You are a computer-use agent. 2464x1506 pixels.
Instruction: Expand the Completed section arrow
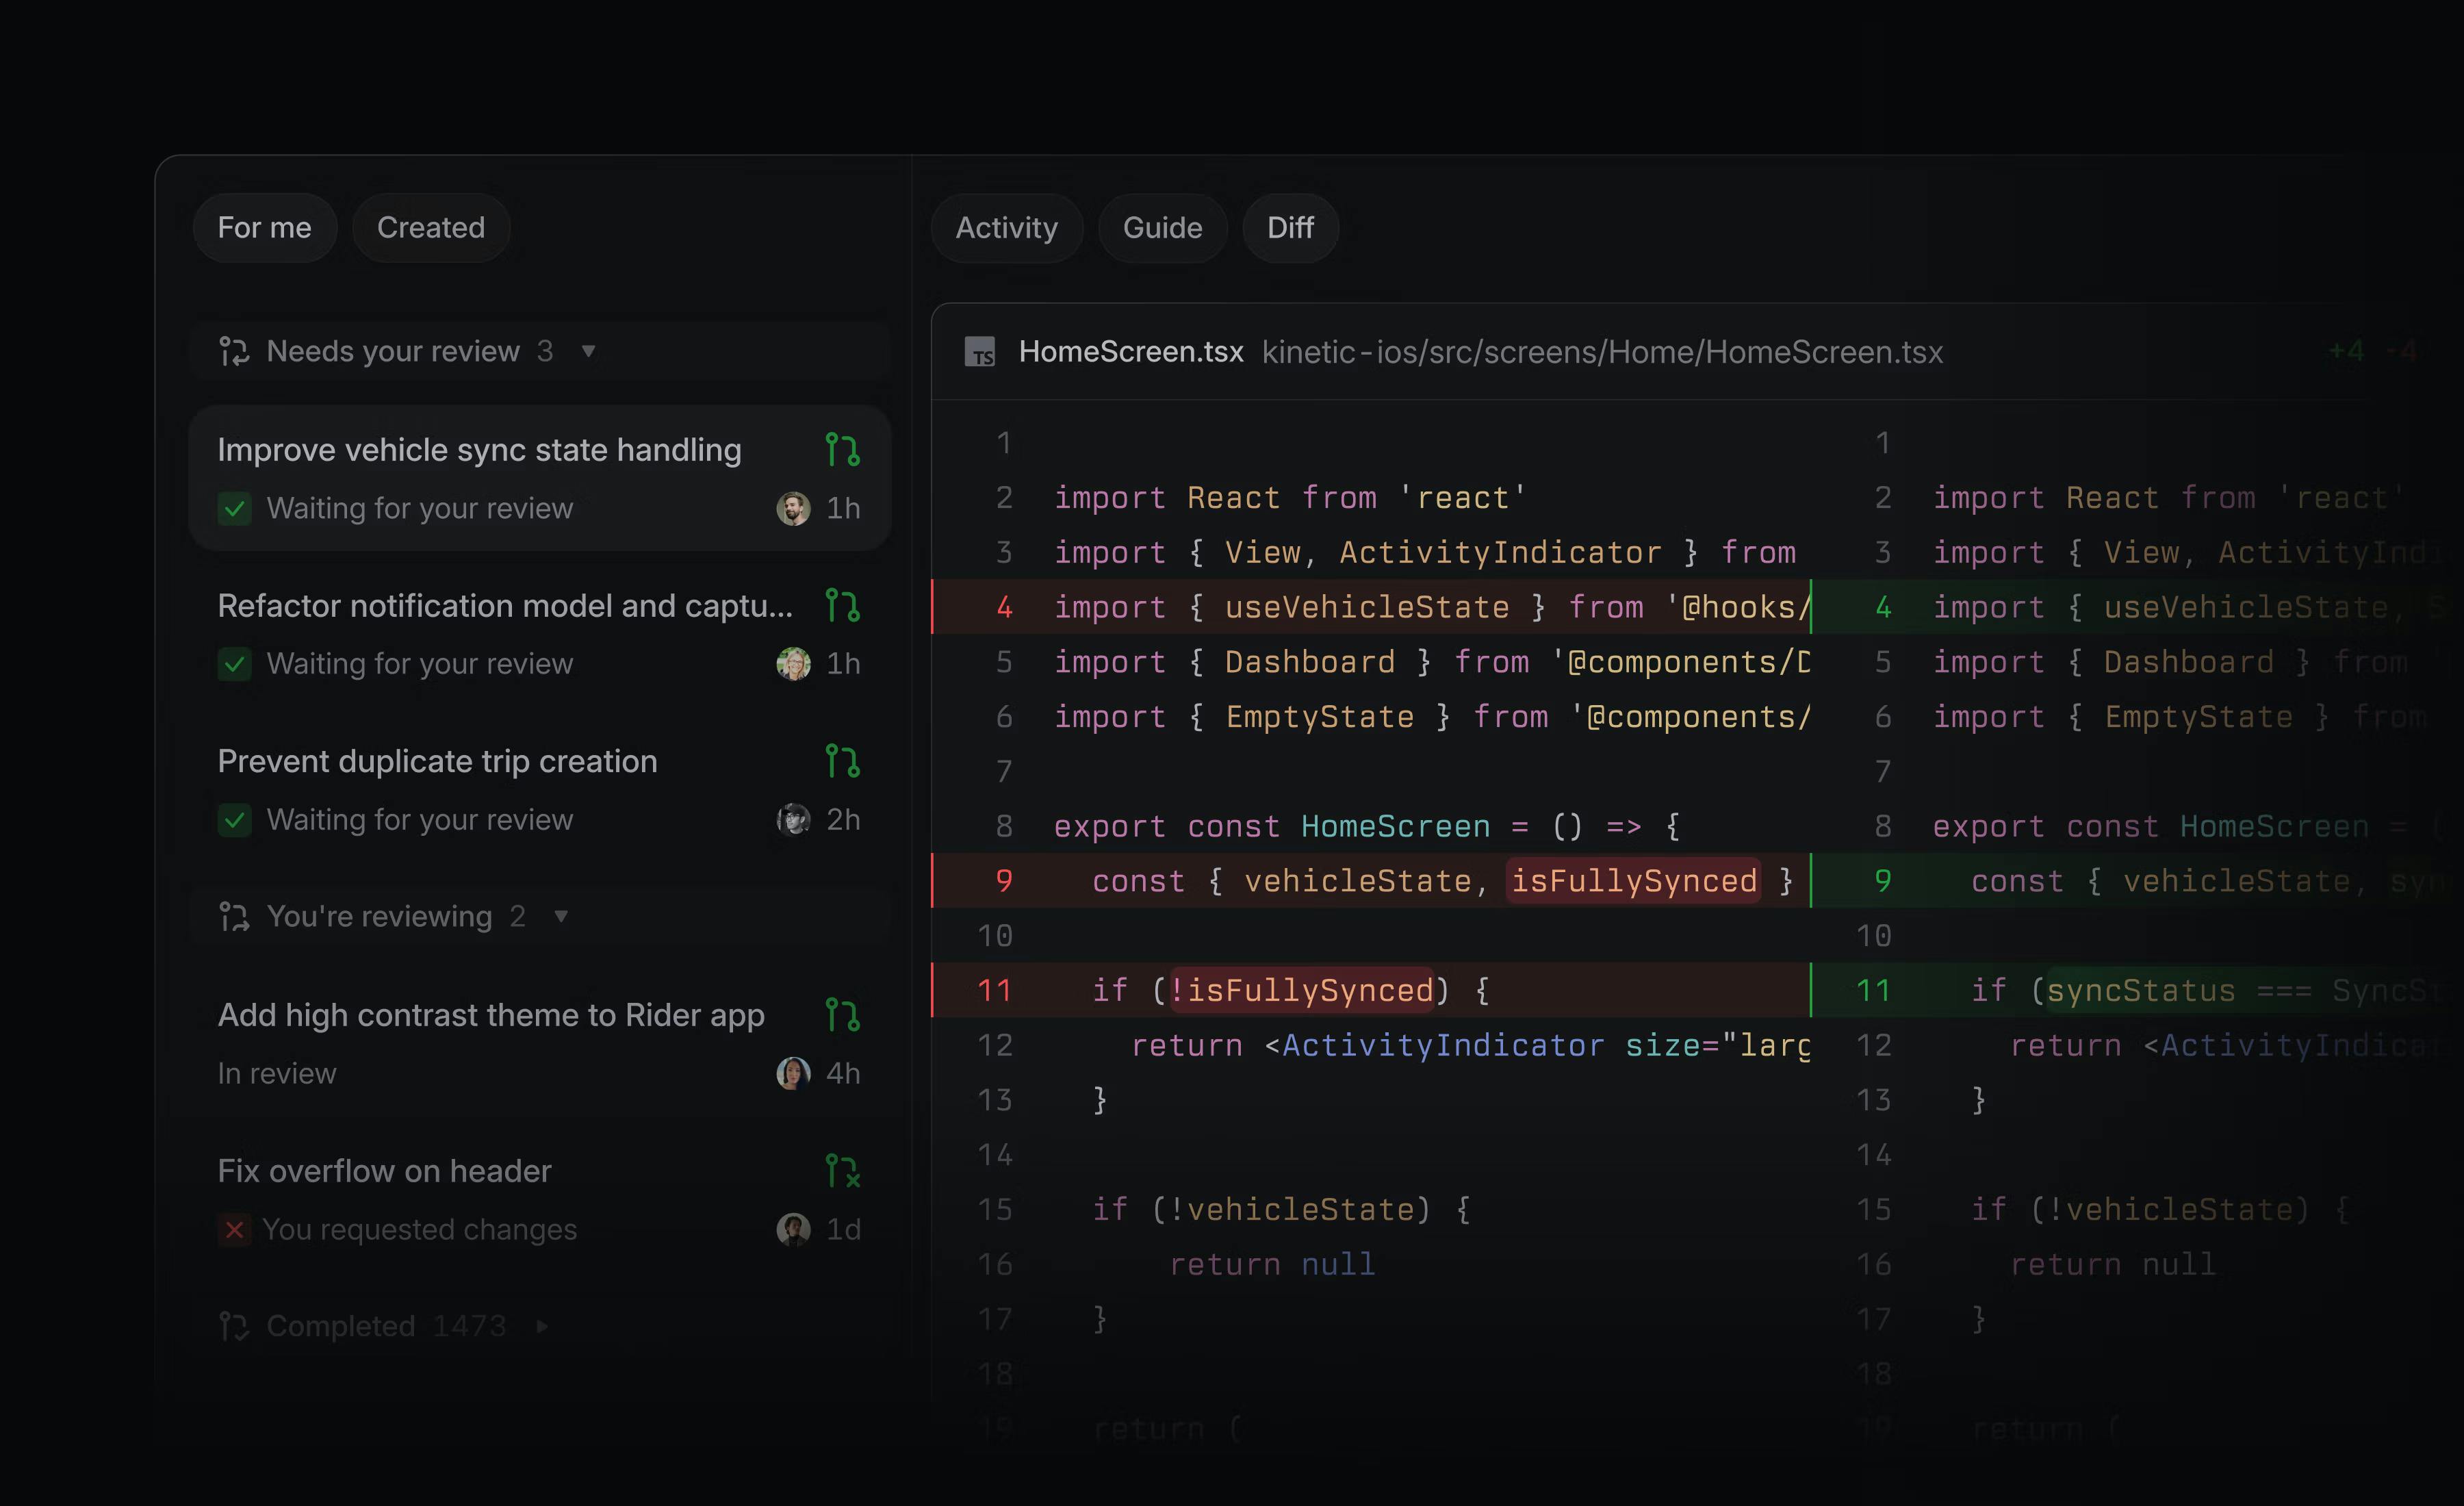click(x=542, y=1326)
